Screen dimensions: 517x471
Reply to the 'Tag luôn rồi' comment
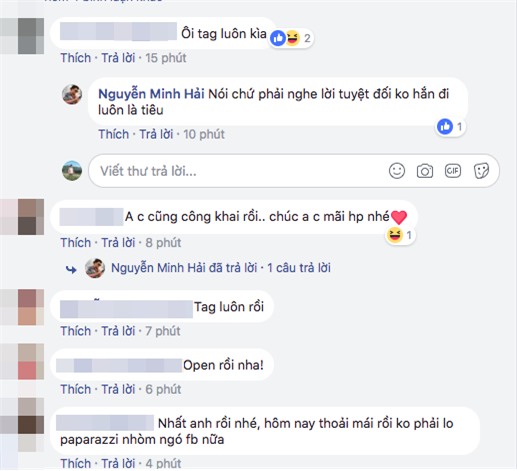[x=118, y=331]
